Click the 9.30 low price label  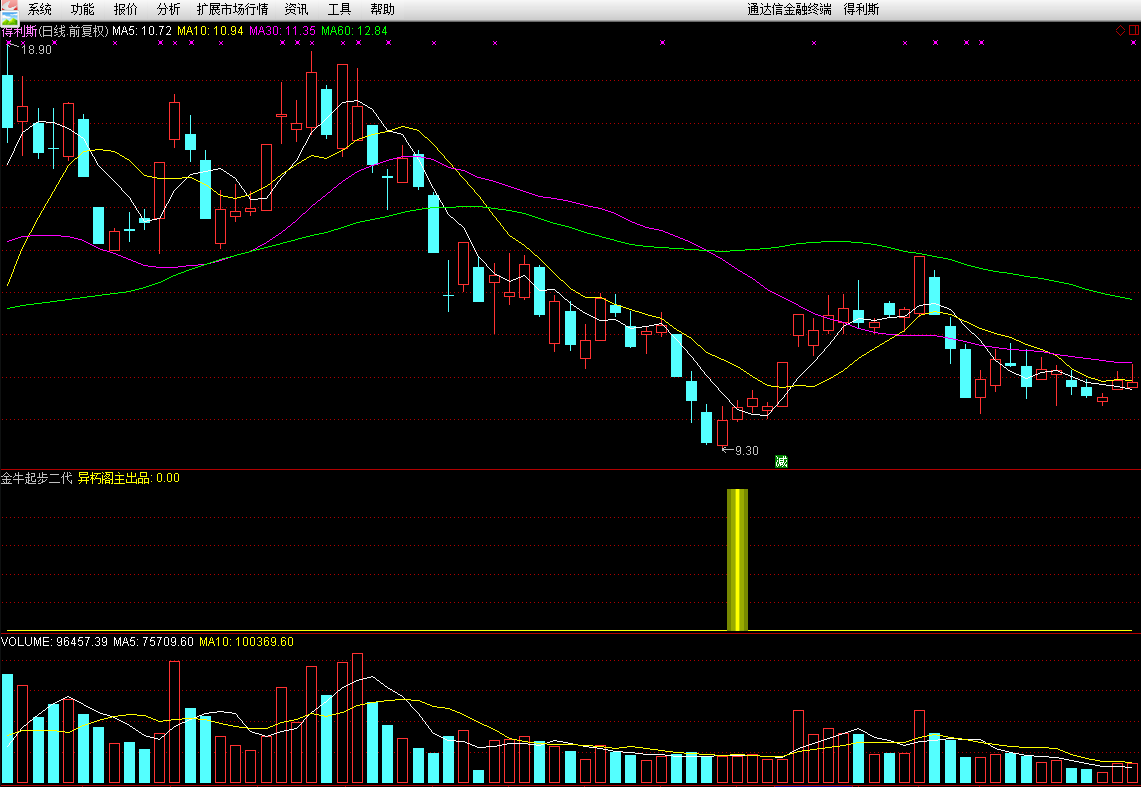(747, 450)
